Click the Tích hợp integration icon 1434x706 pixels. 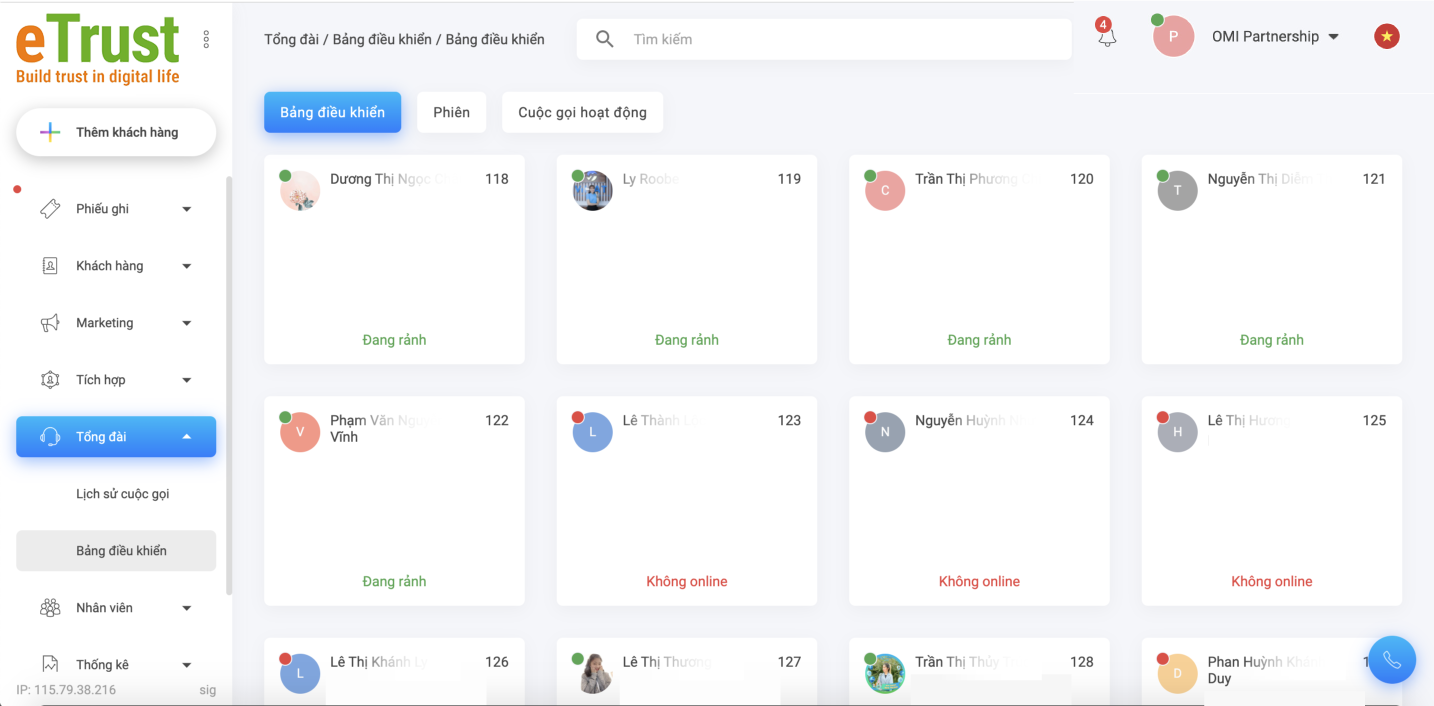click(50, 380)
